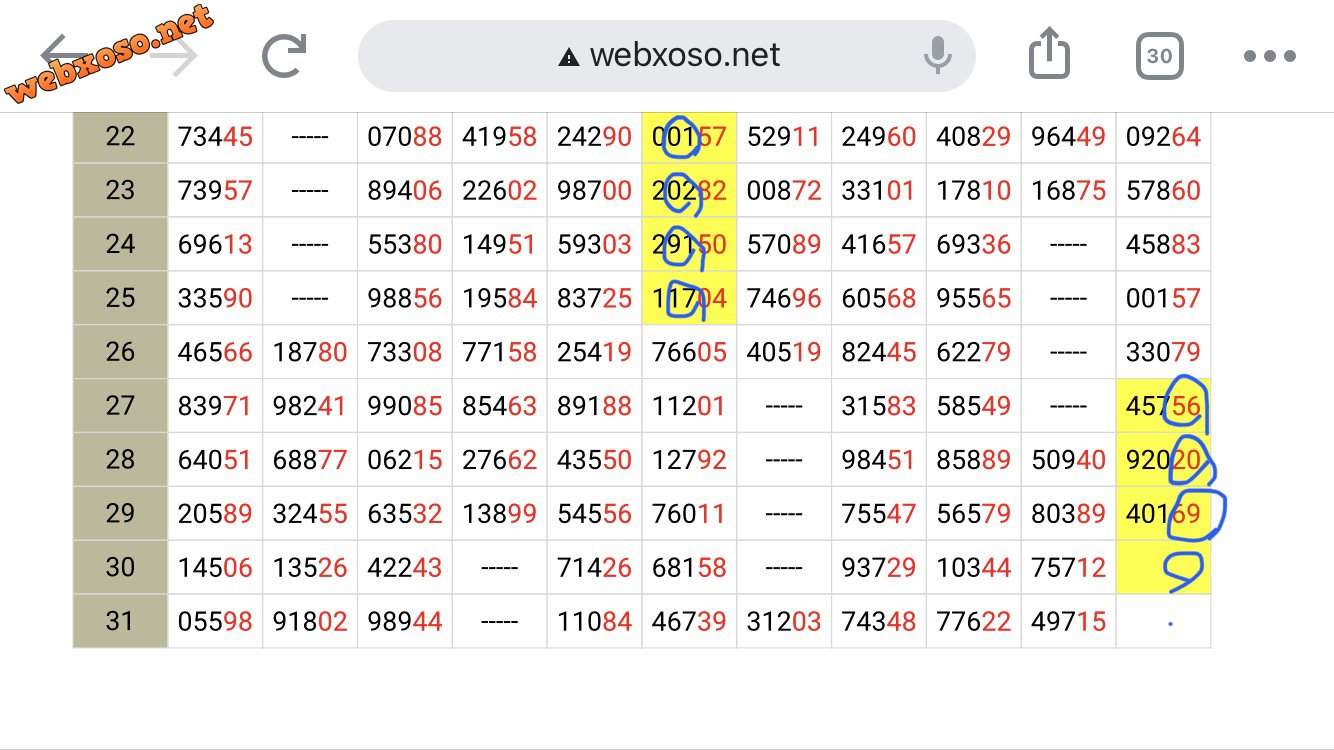Screen dimensions: 1334x750
Task: Select row header 22
Action: [120, 136]
